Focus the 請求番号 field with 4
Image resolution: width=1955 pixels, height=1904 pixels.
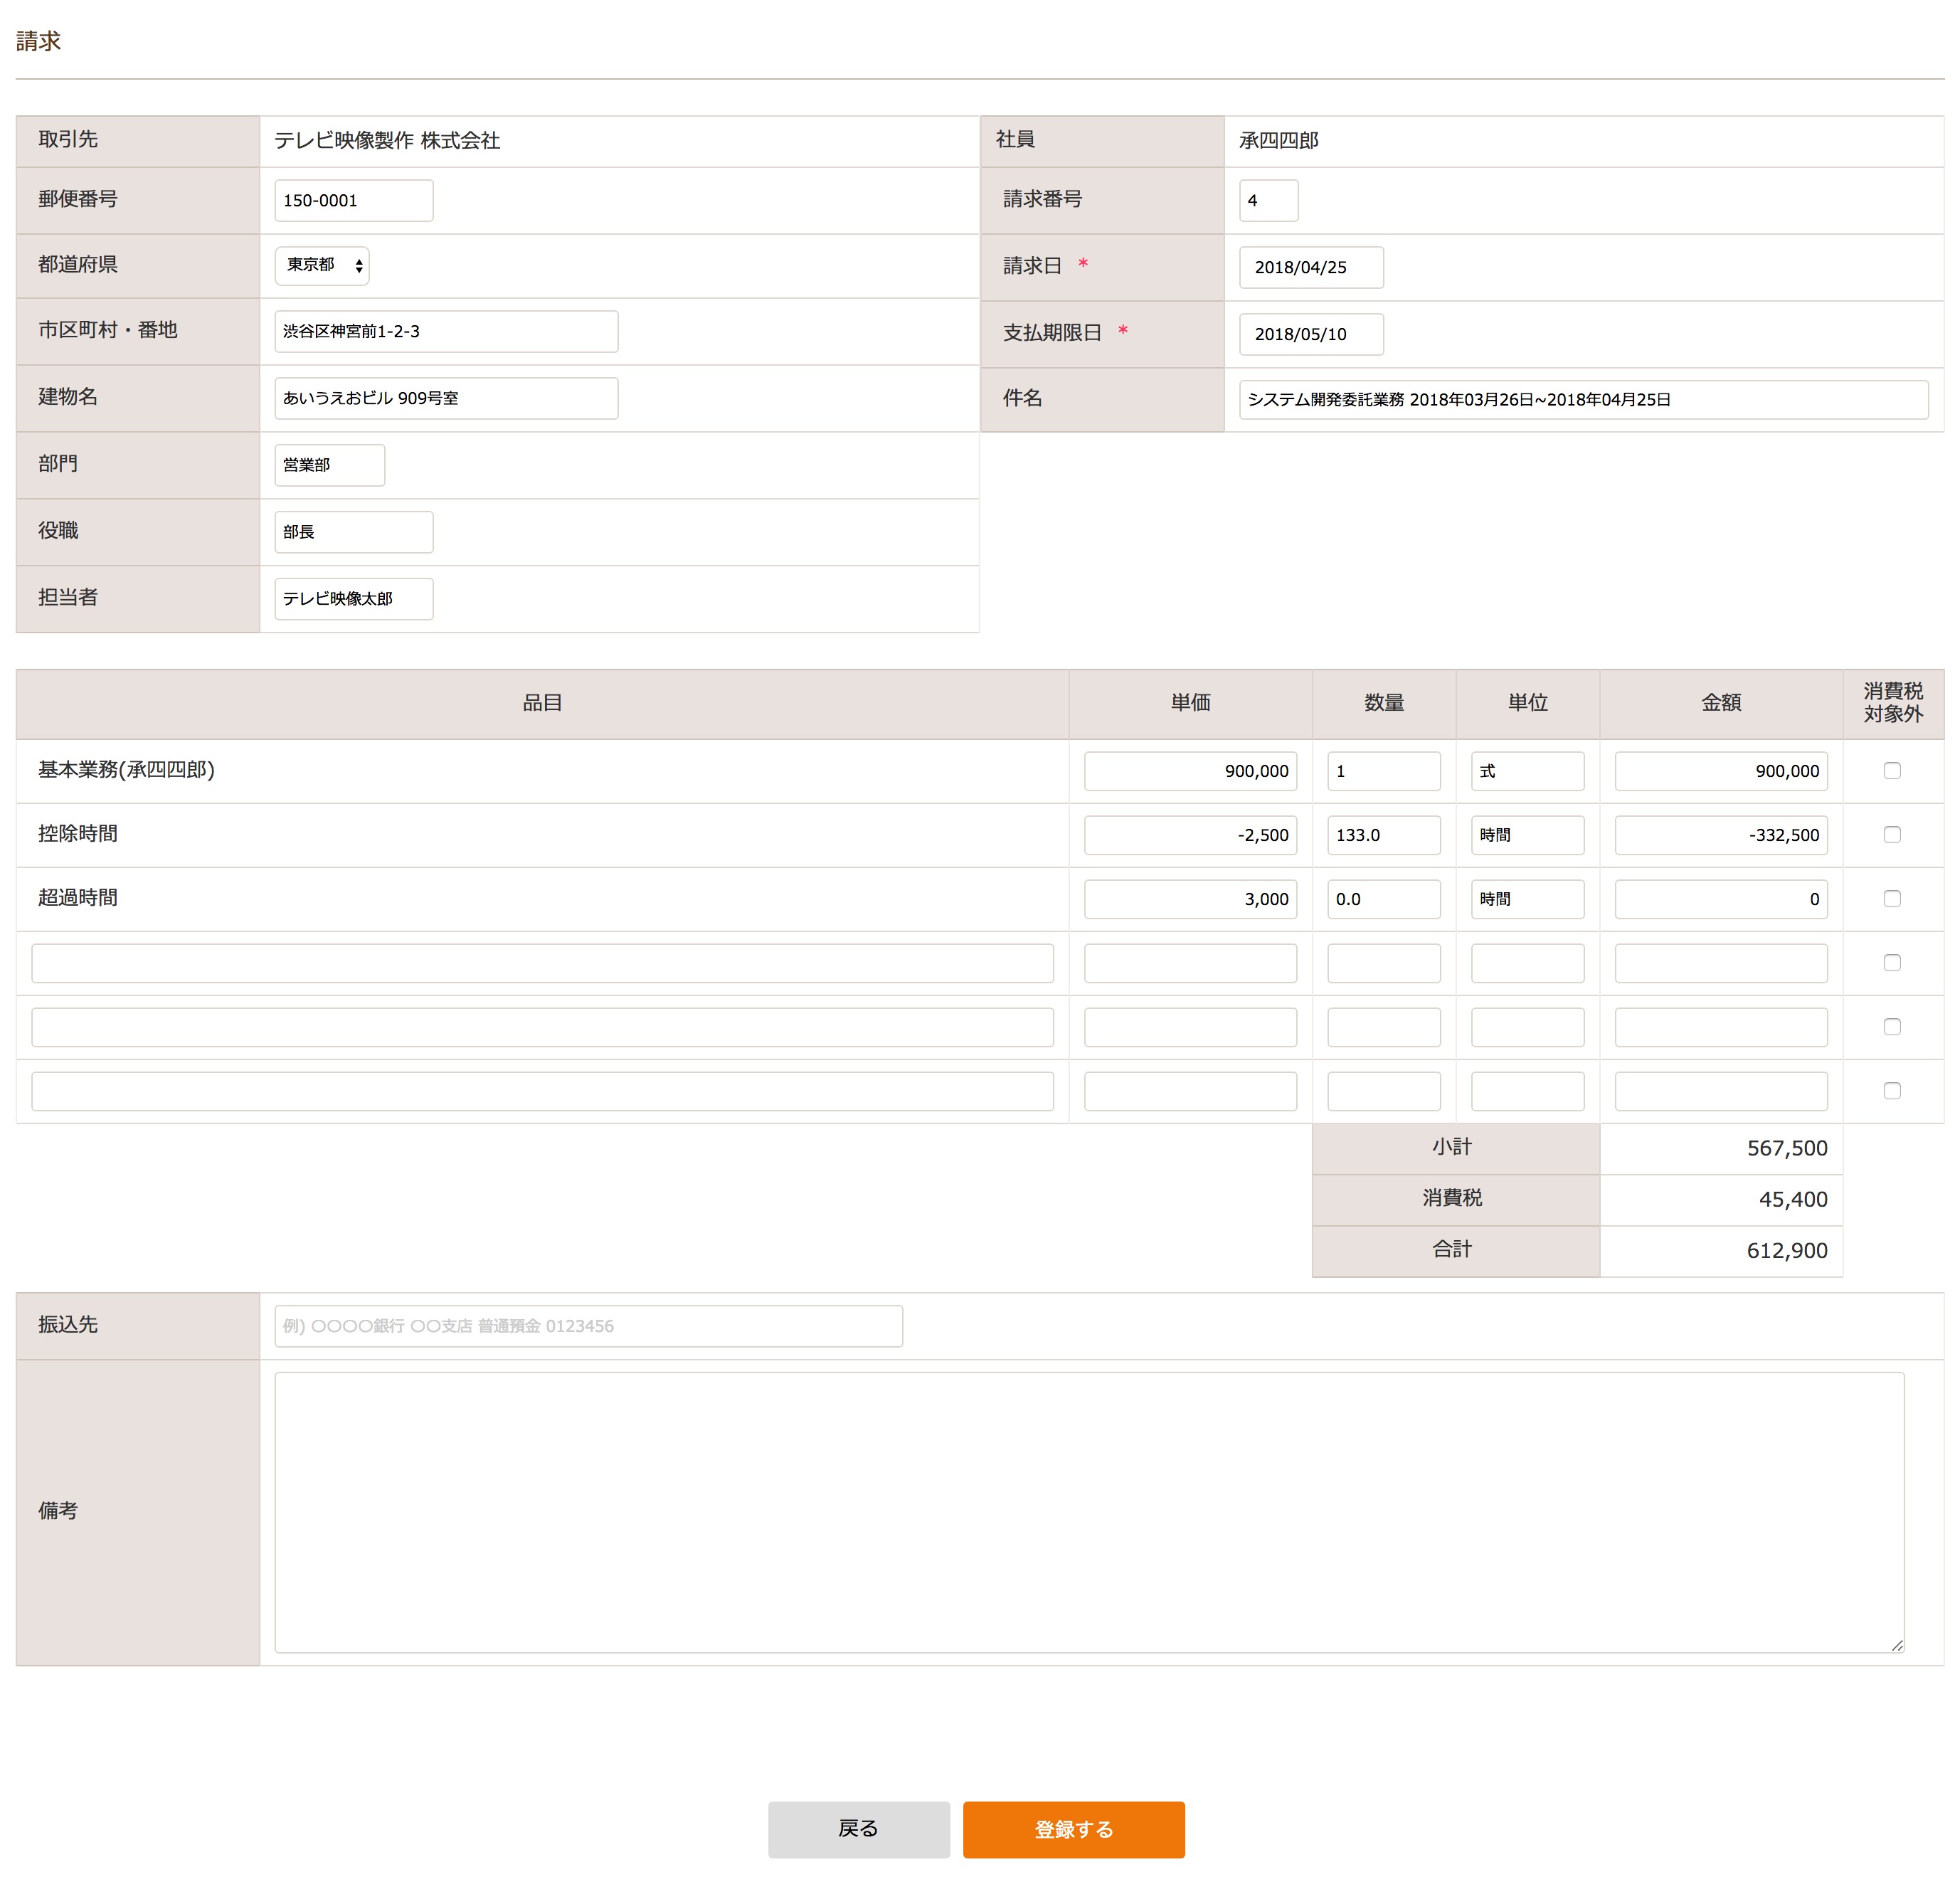1268,200
